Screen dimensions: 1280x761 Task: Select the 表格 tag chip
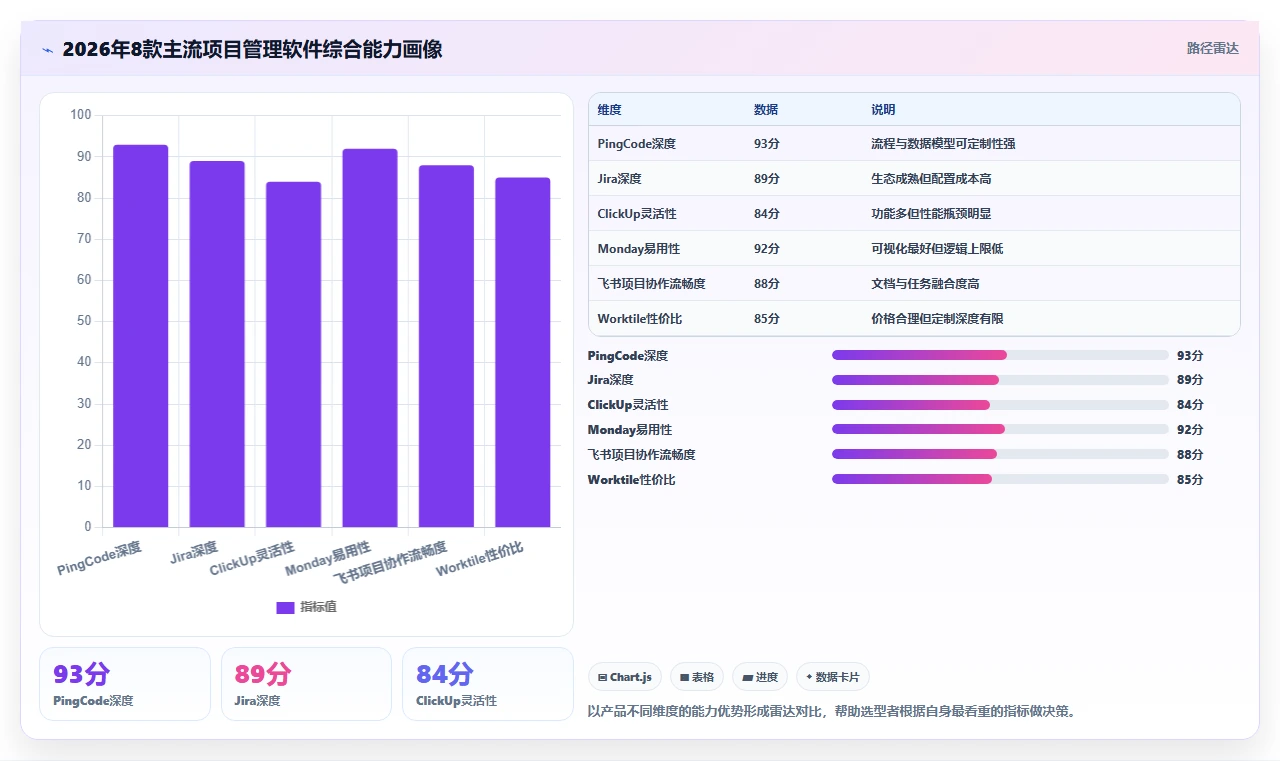(x=696, y=677)
